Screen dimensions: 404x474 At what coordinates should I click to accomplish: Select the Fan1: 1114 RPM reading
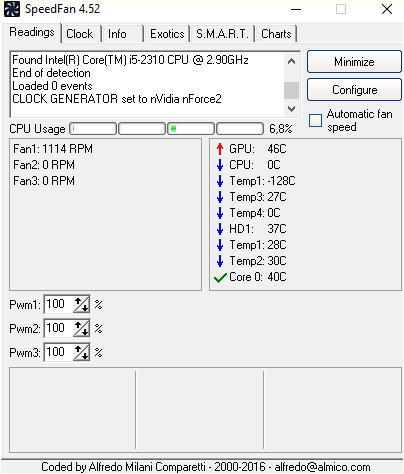[53, 149]
